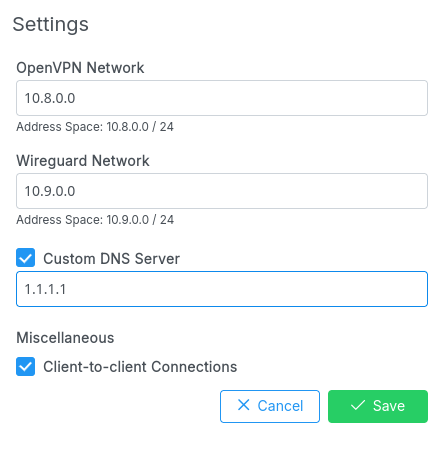Viewport: 444px width, 451px height.
Task: Click into the custom DNS address field
Action: coord(222,289)
